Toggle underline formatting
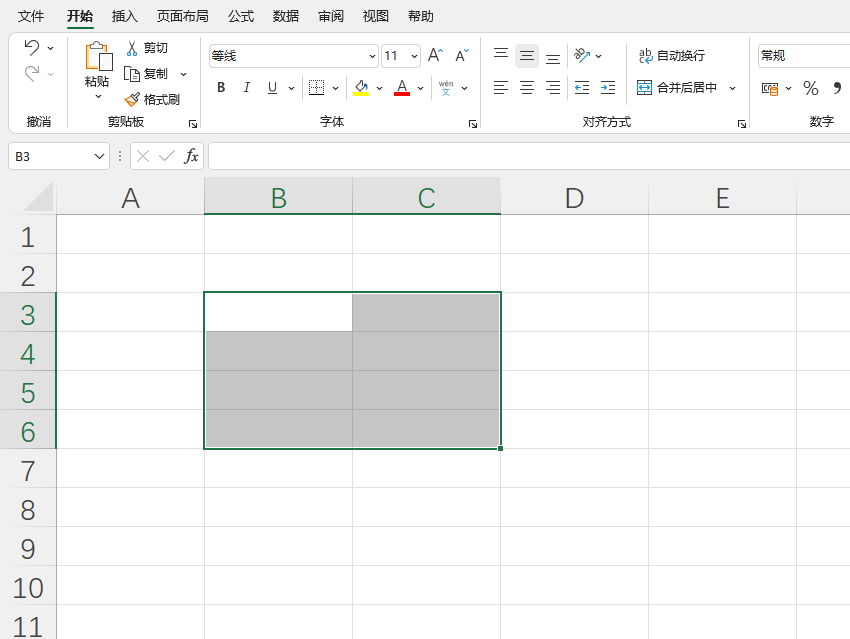The image size is (850, 639). [x=273, y=87]
